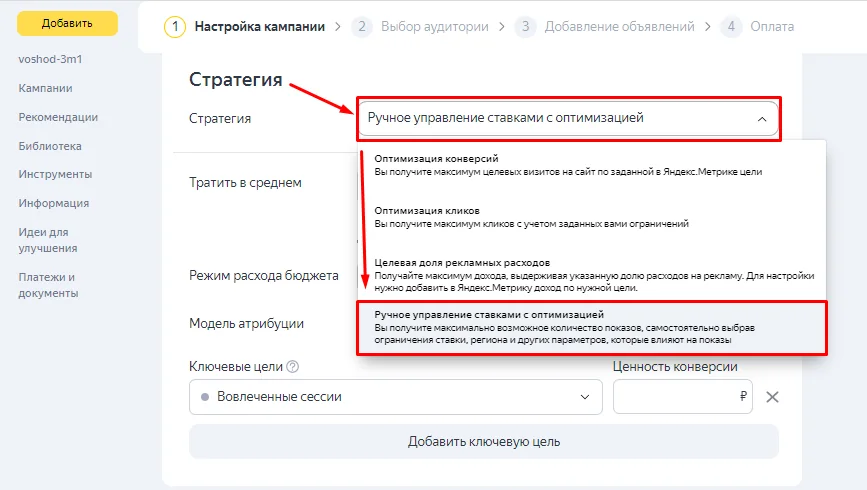The height and width of the screenshot is (490, 867).
Task: Open Инструменты in the sidebar
Action: [55, 174]
